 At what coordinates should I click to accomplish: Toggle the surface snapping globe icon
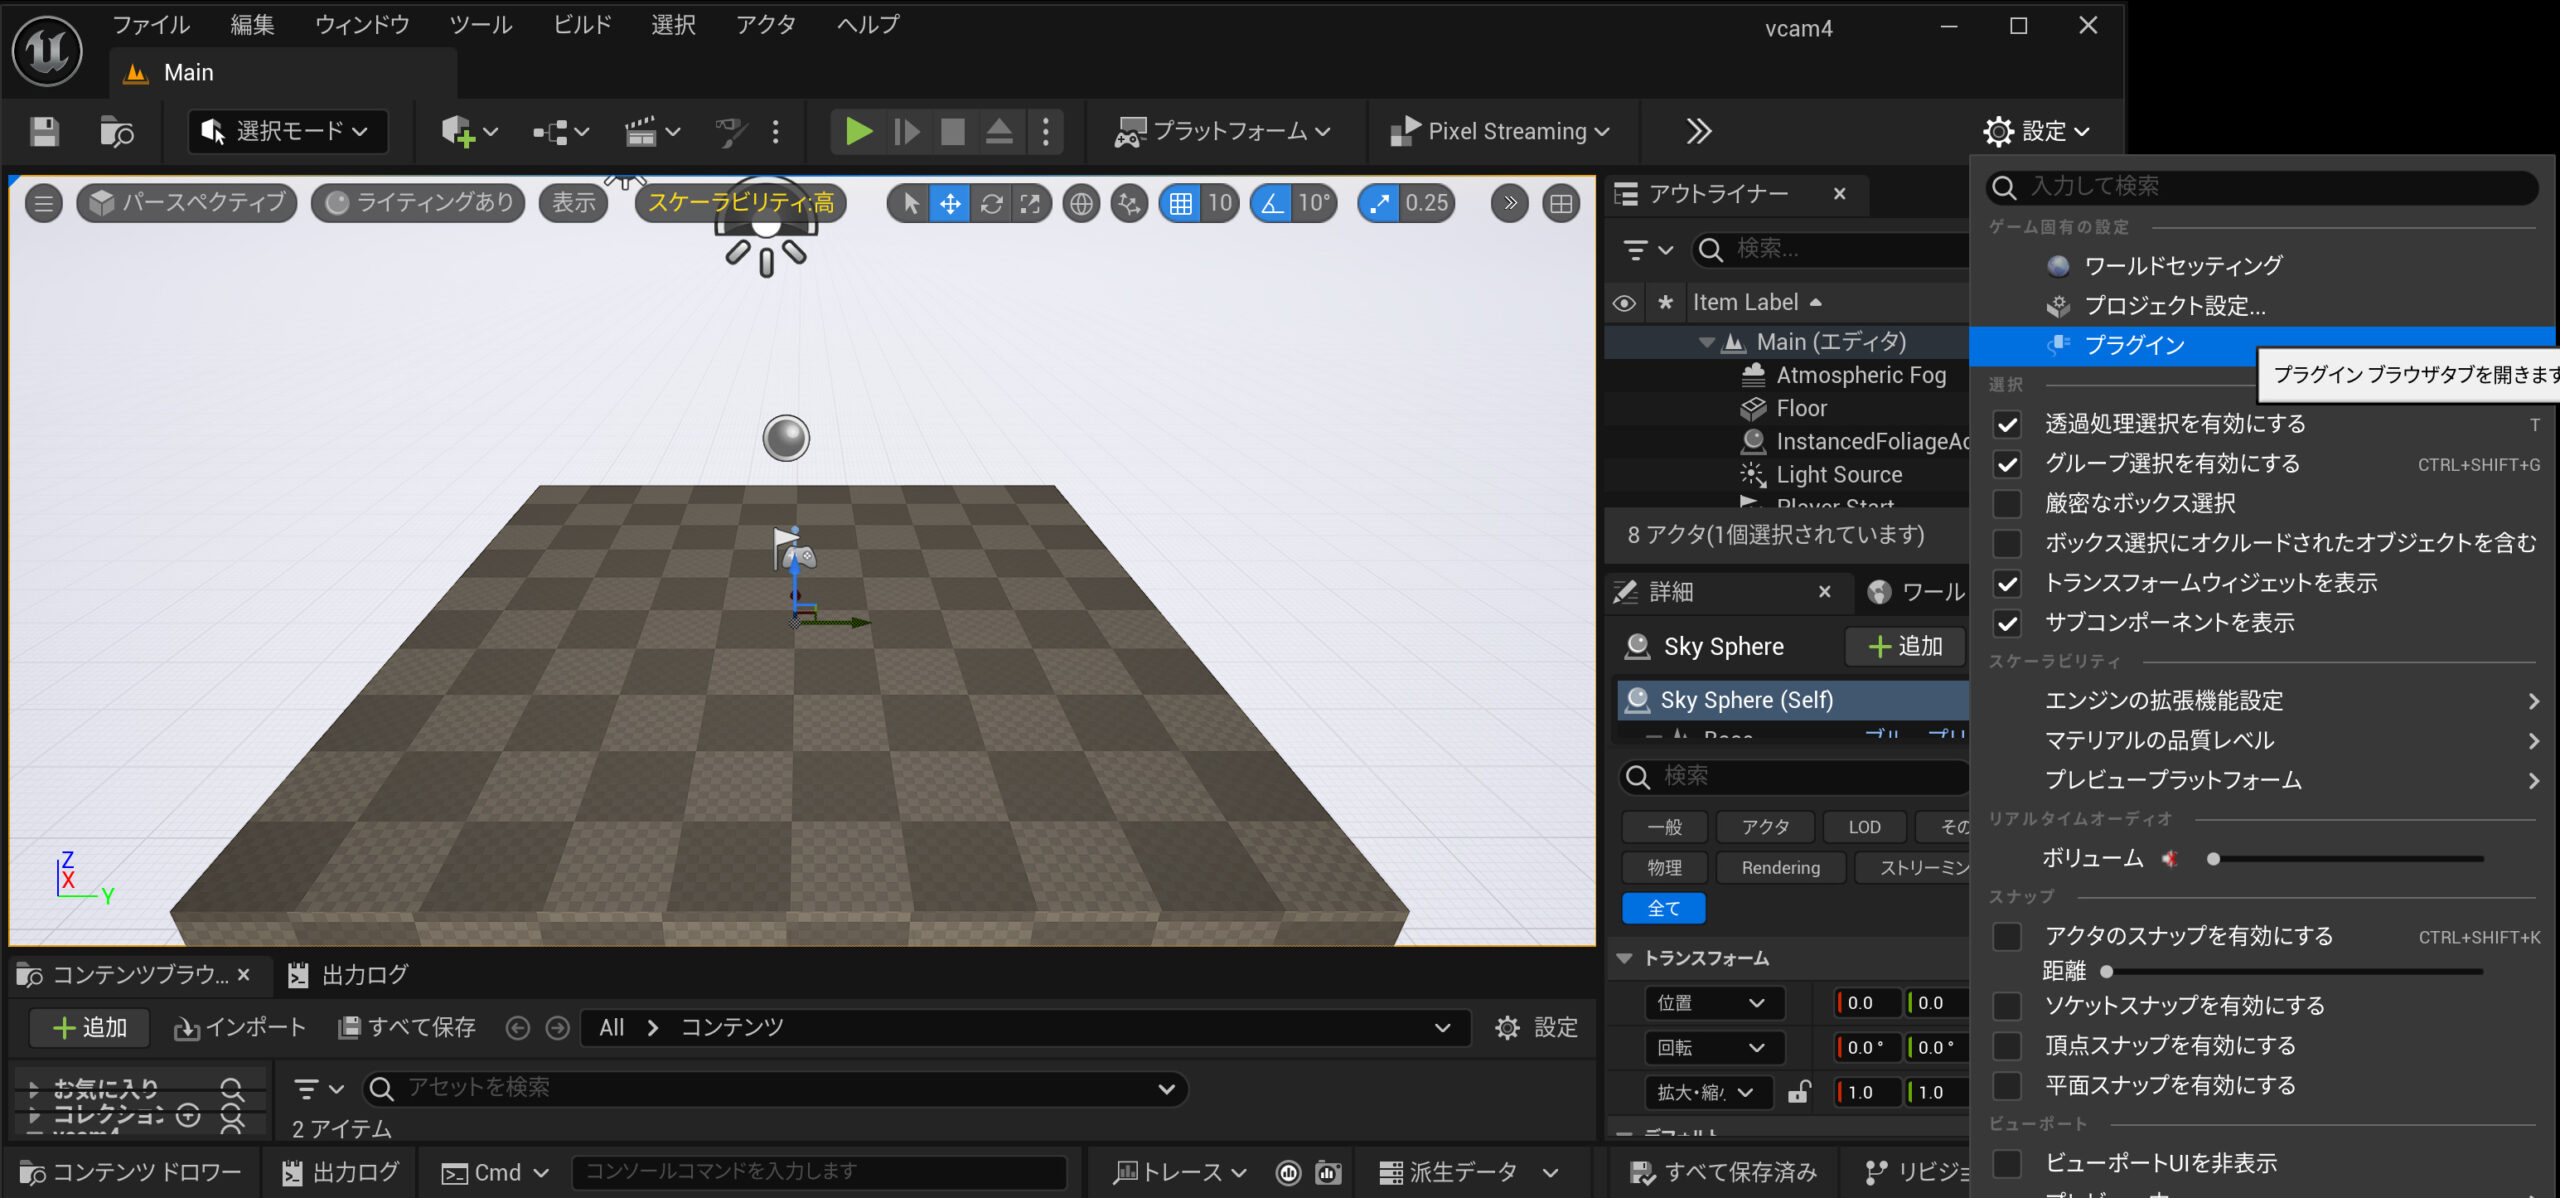(1081, 204)
